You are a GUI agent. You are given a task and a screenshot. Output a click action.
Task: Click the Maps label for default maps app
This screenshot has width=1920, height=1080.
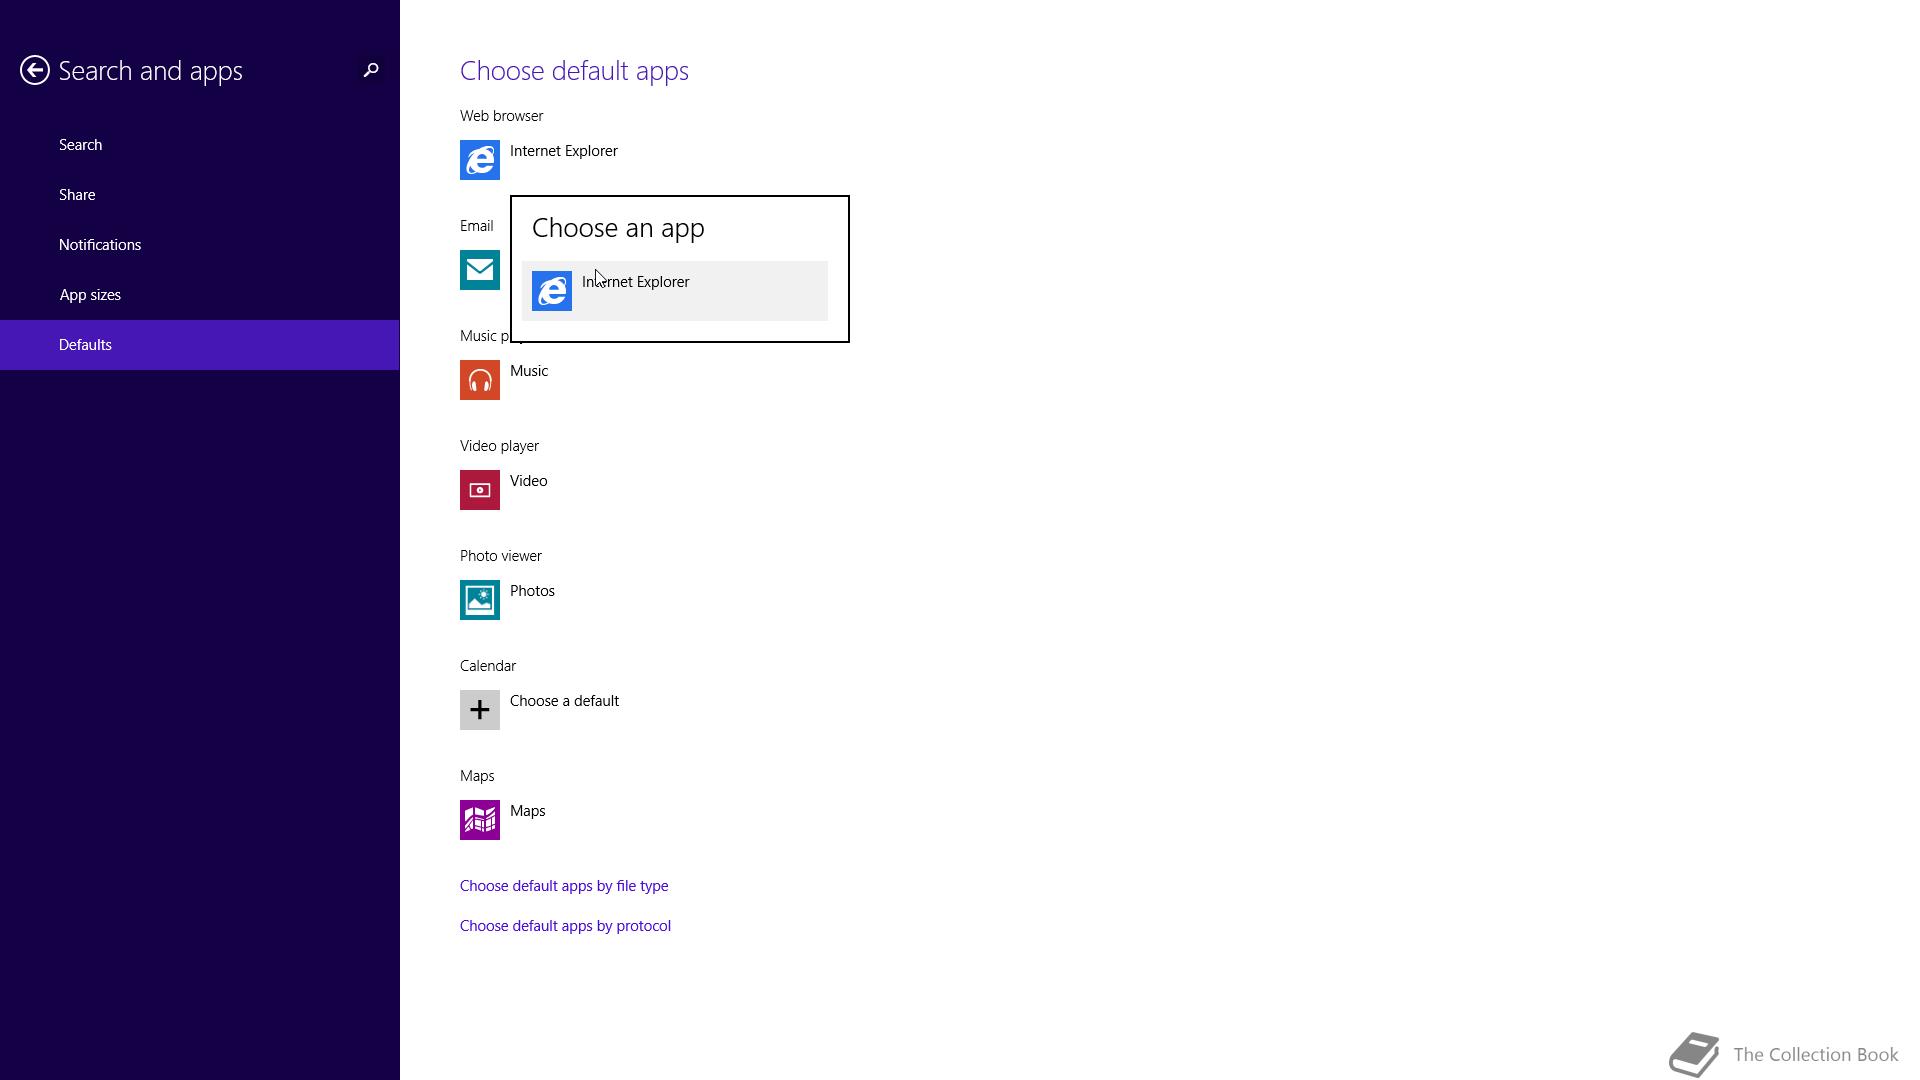[528, 811]
